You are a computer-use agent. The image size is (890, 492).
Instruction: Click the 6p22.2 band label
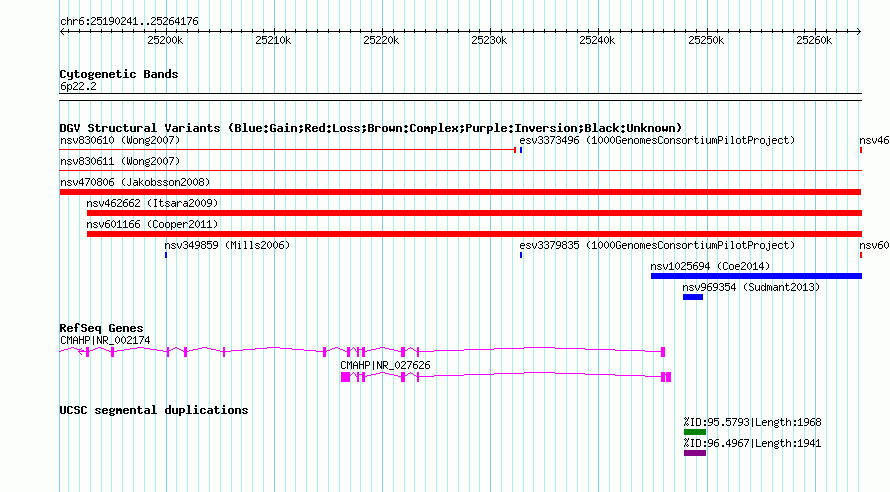[78, 87]
